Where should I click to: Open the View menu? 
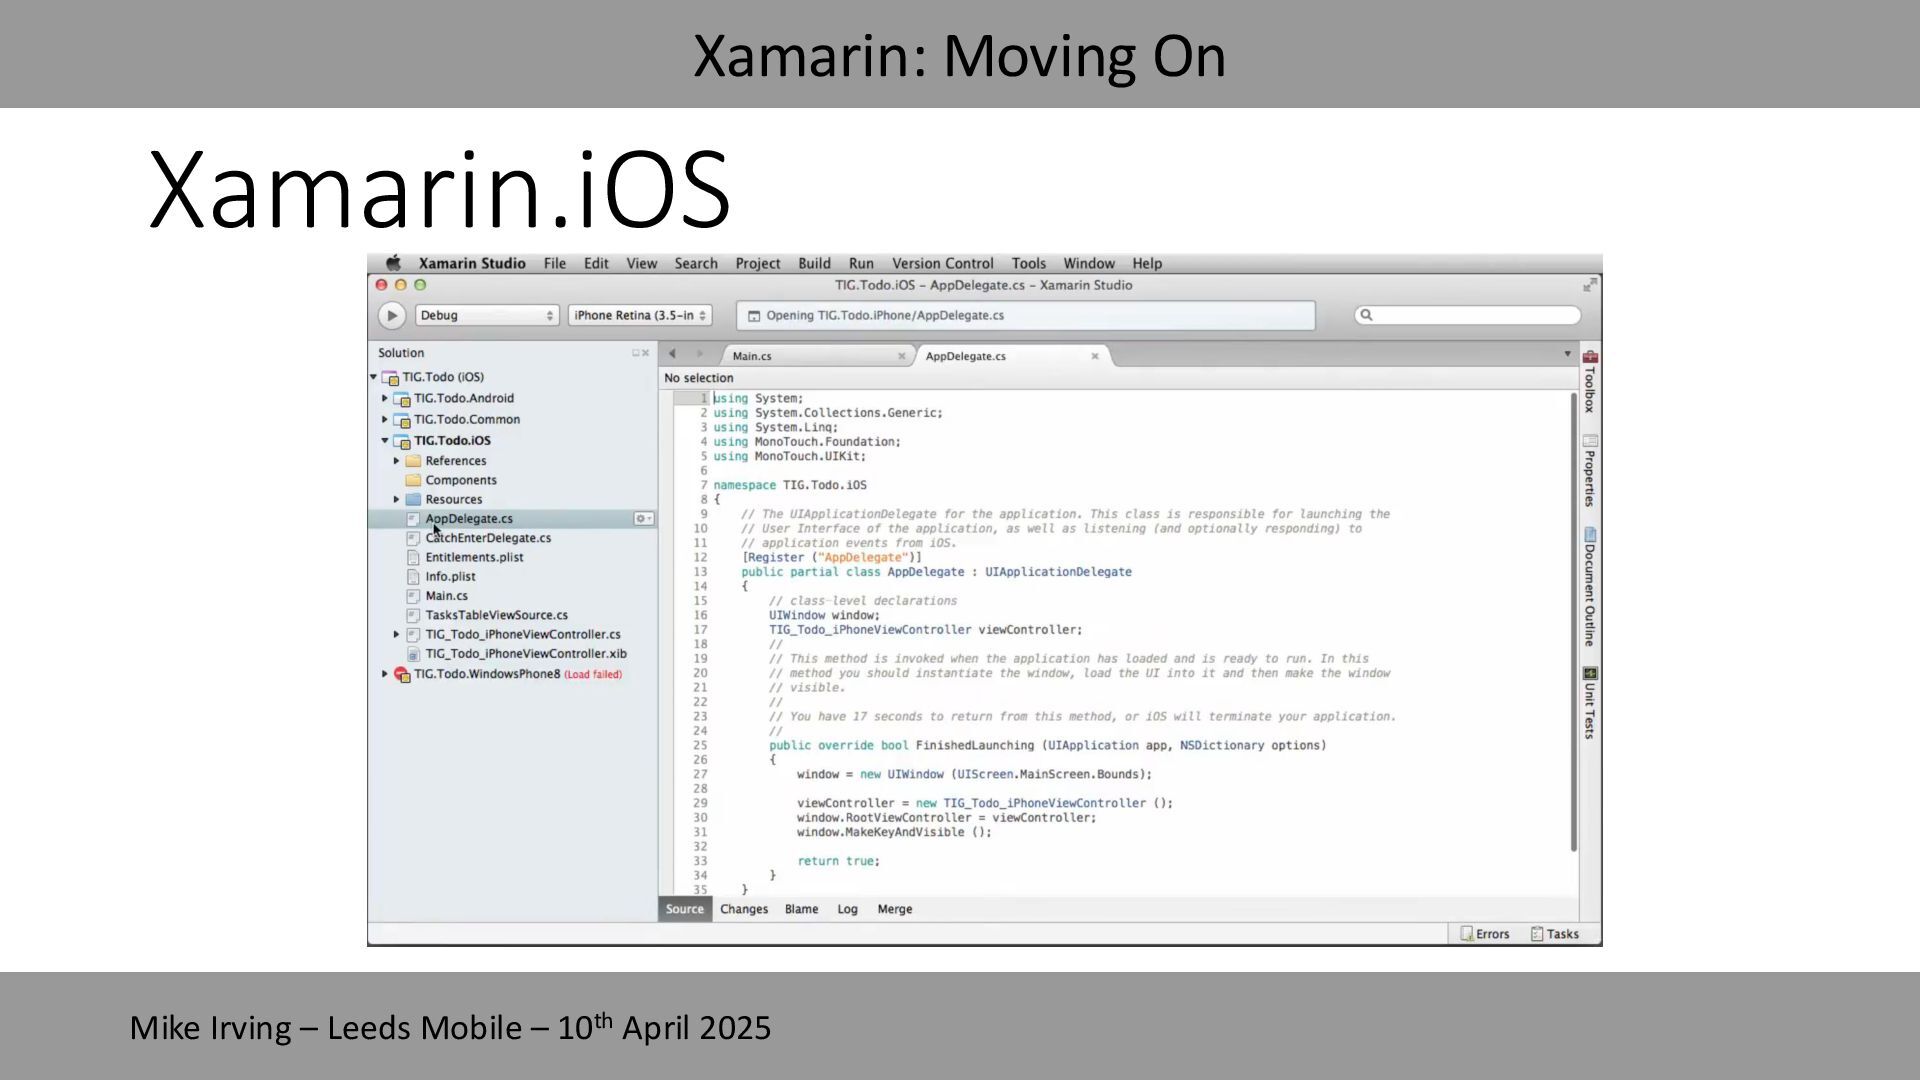[642, 263]
